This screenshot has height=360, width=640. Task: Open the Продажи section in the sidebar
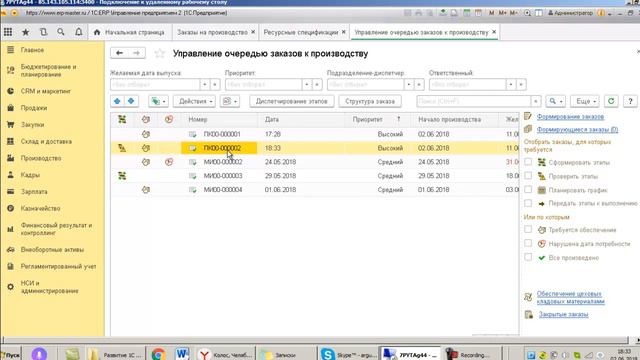click(34, 108)
